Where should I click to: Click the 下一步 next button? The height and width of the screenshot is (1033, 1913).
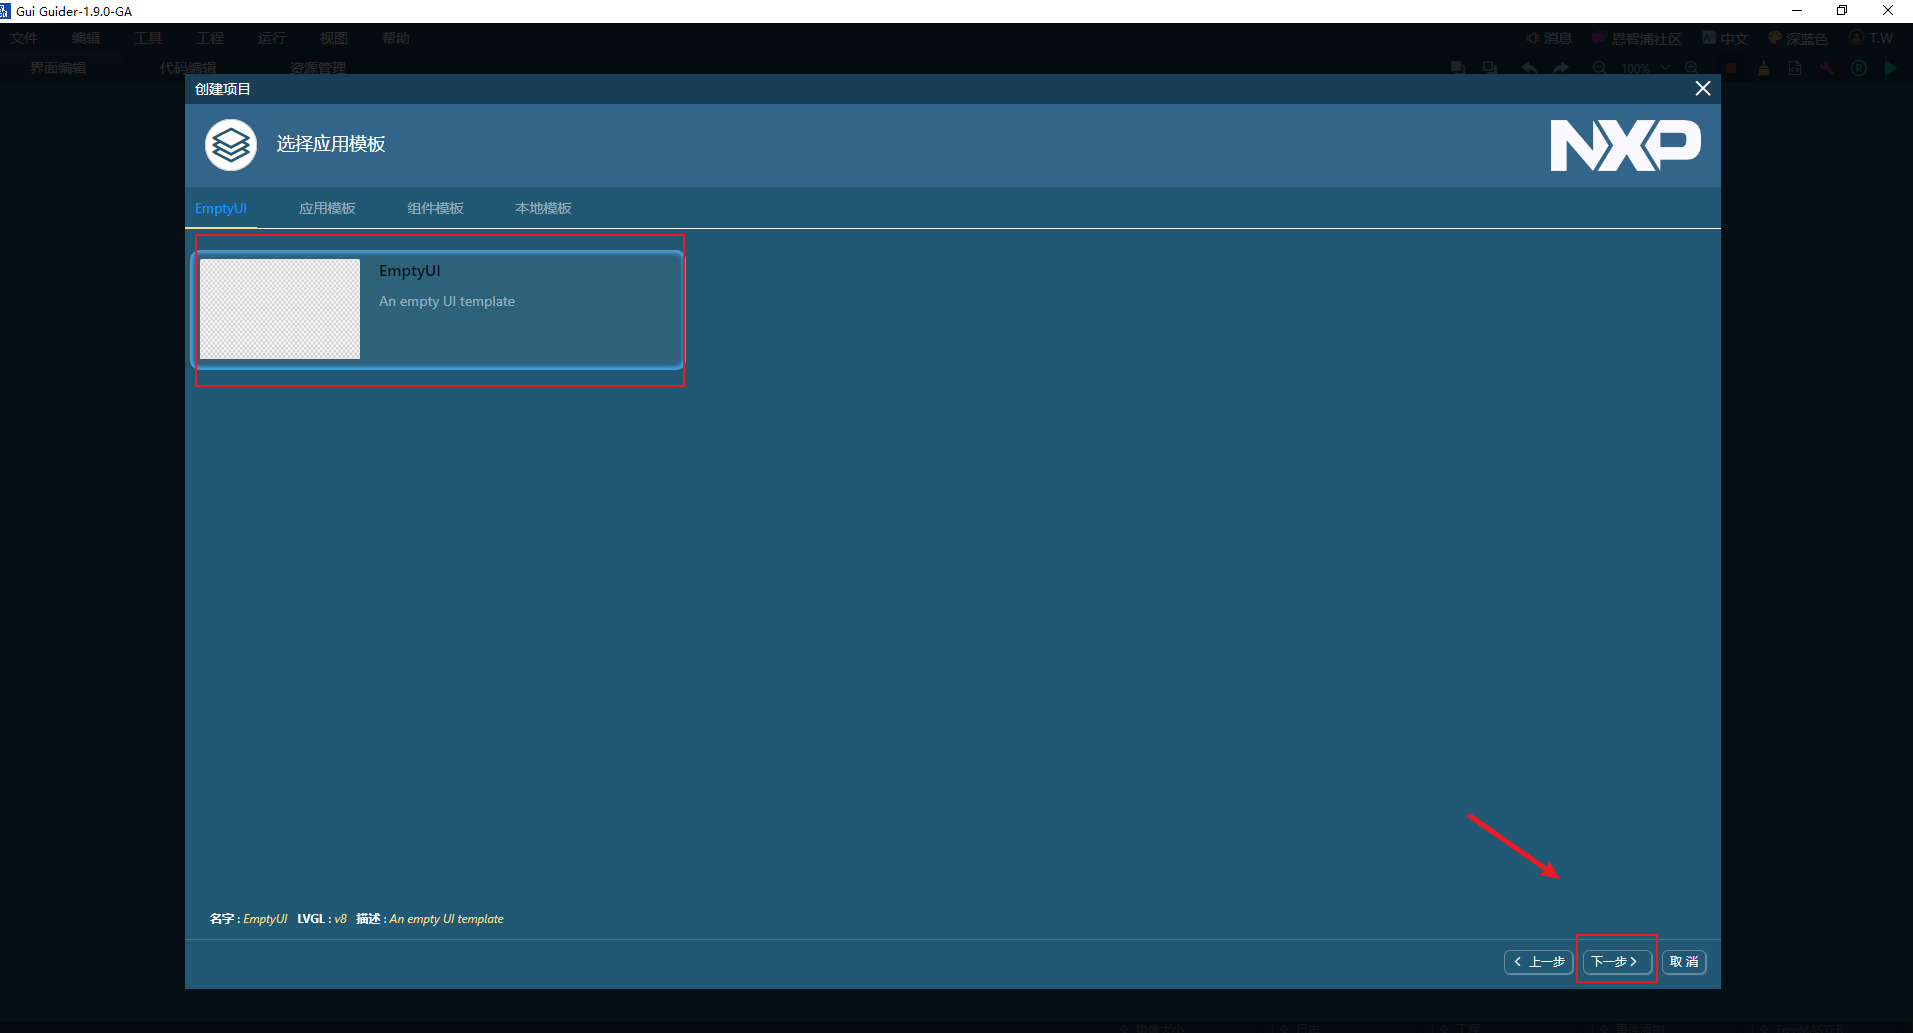point(1615,961)
